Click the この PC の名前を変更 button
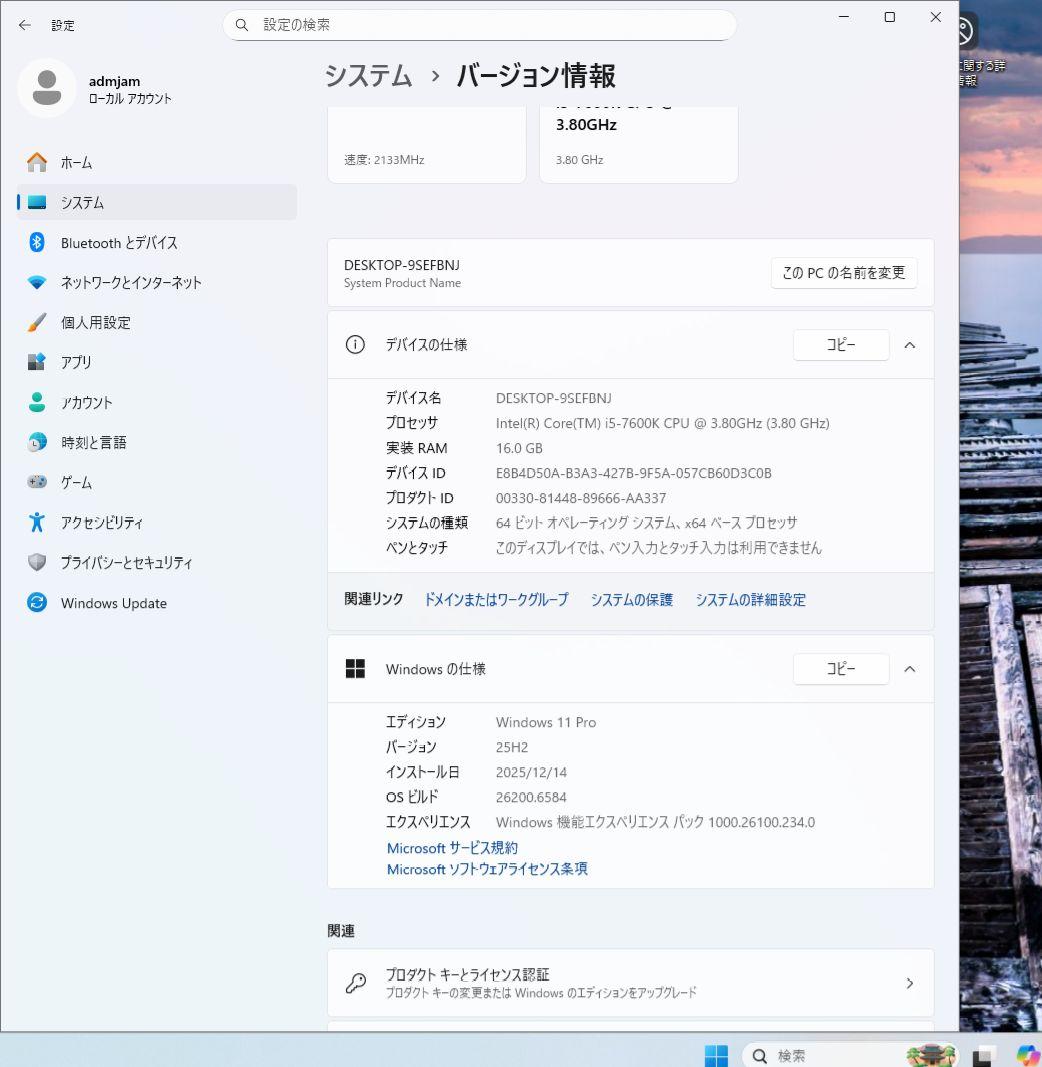Image resolution: width=1042 pixels, height=1067 pixels. coord(843,272)
